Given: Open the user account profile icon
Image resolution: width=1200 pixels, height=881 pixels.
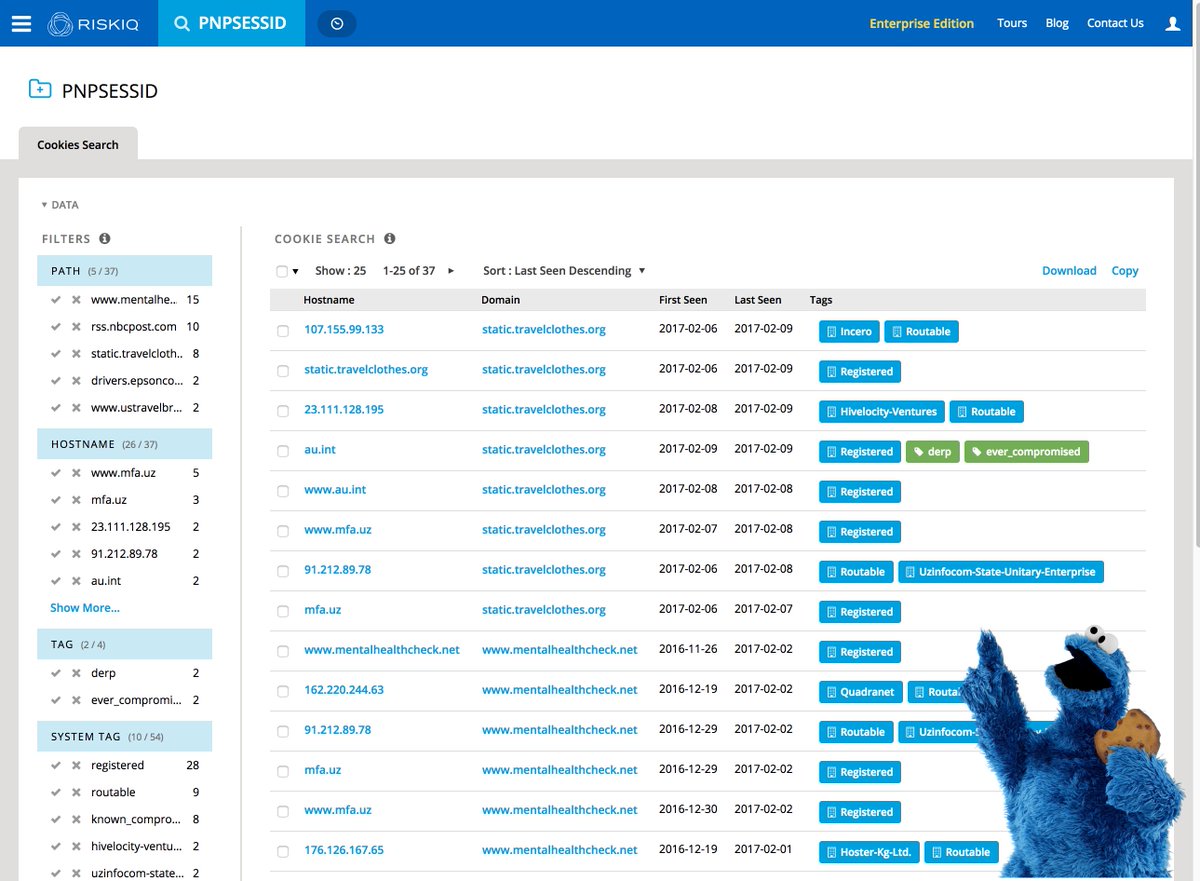Looking at the screenshot, I should click(1173, 23).
